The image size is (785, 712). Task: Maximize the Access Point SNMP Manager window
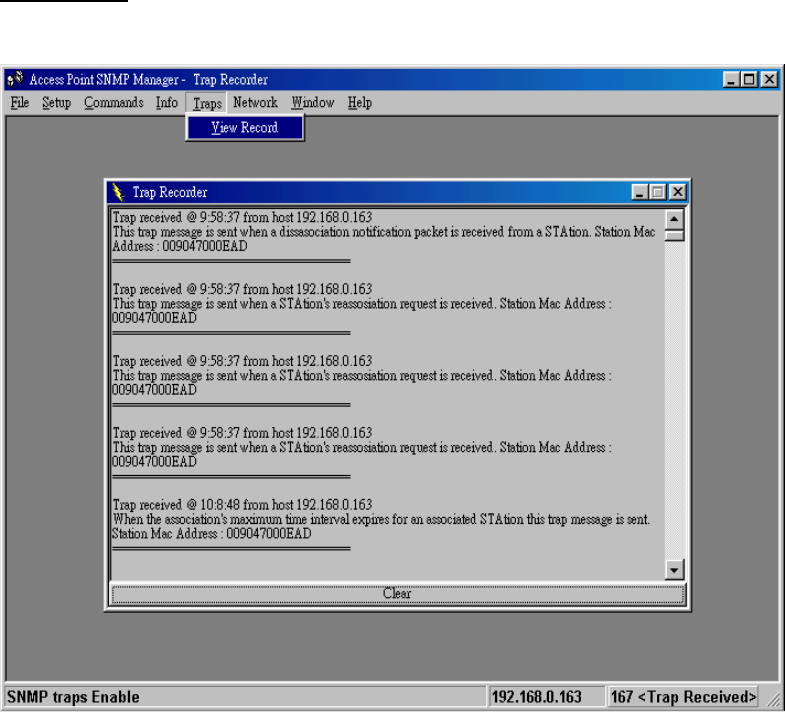click(x=749, y=80)
